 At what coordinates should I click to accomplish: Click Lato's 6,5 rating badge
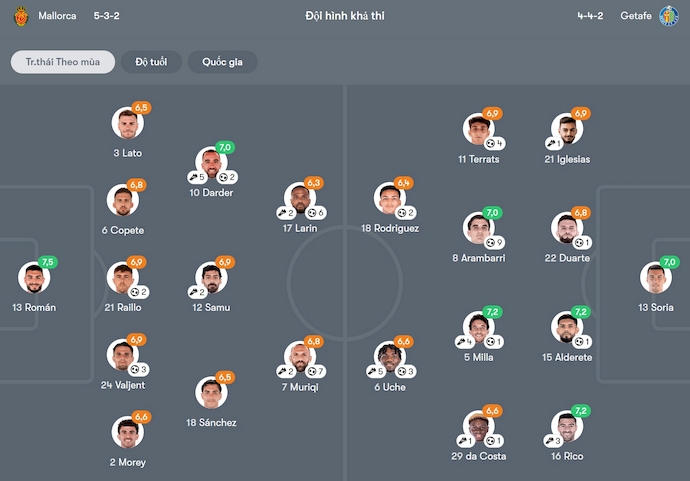[x=141, y=108]
